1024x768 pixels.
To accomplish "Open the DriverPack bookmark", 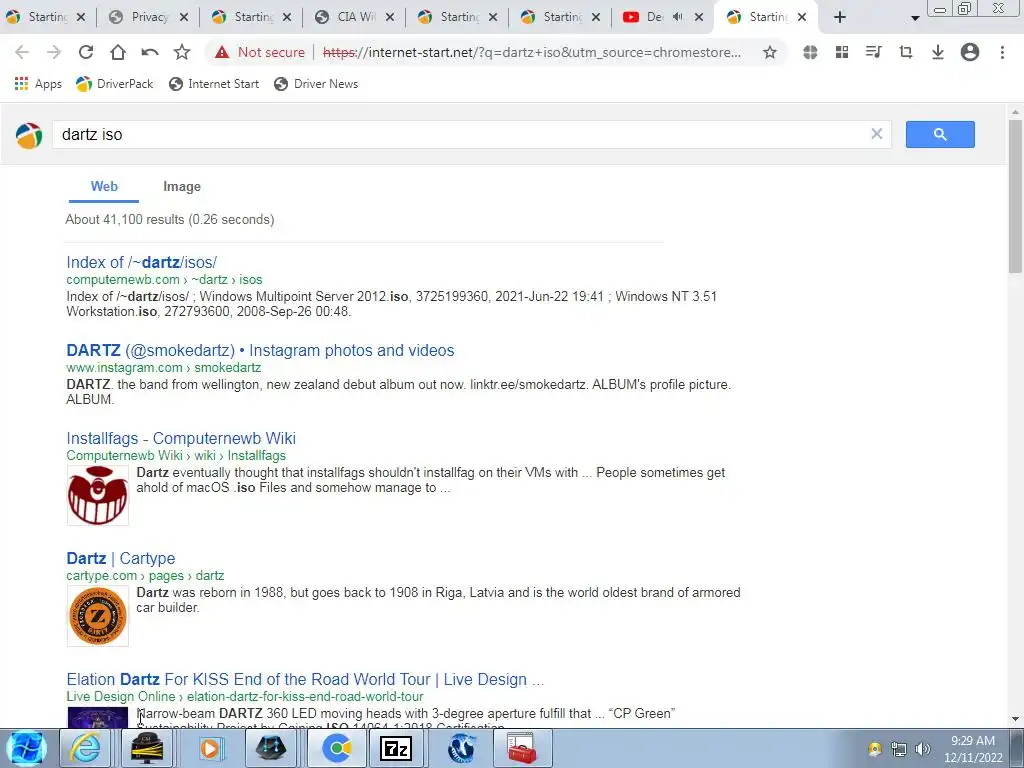I will point(114,84).
